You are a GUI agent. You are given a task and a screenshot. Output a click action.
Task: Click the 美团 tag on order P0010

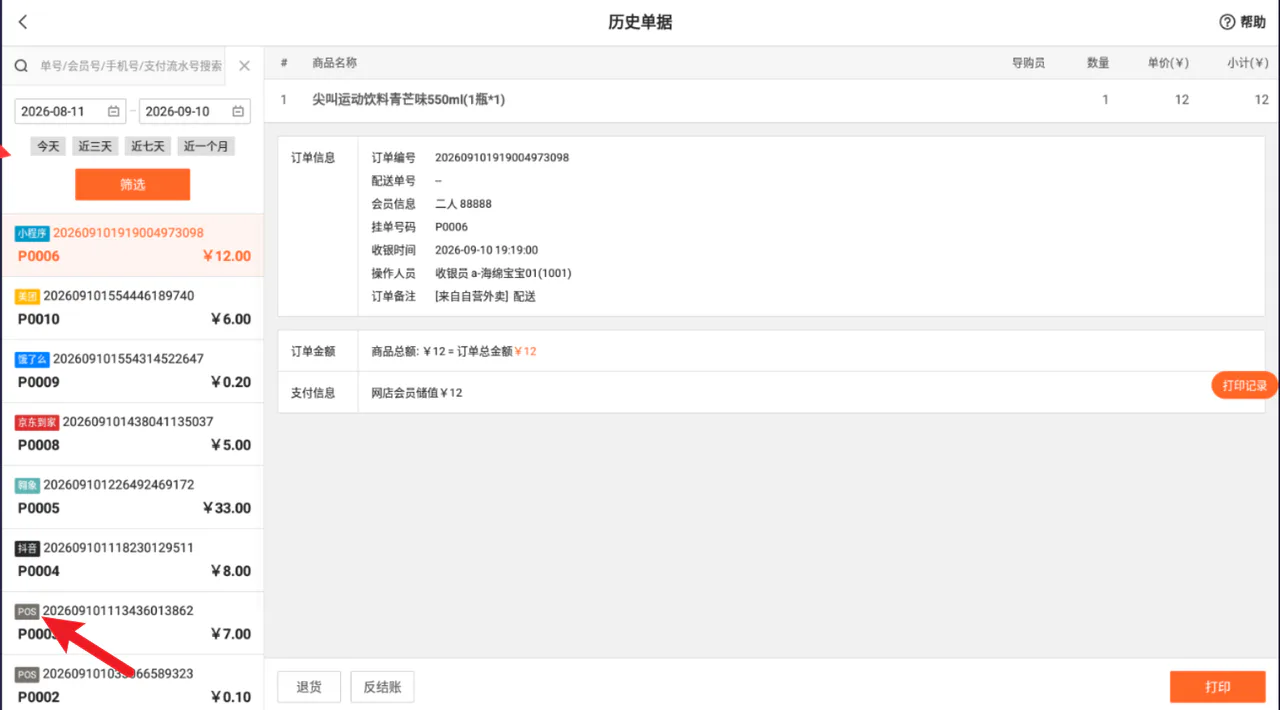[27, 296]
